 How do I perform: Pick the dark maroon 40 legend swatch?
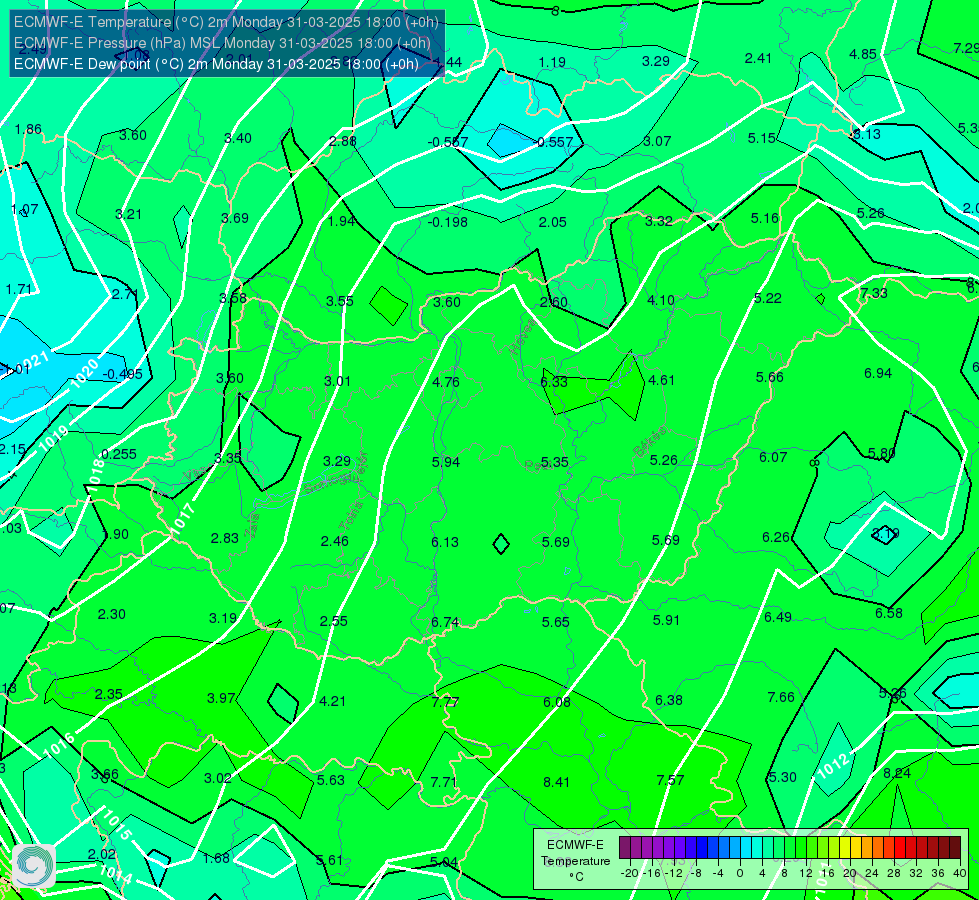click(x=955, y=848)
